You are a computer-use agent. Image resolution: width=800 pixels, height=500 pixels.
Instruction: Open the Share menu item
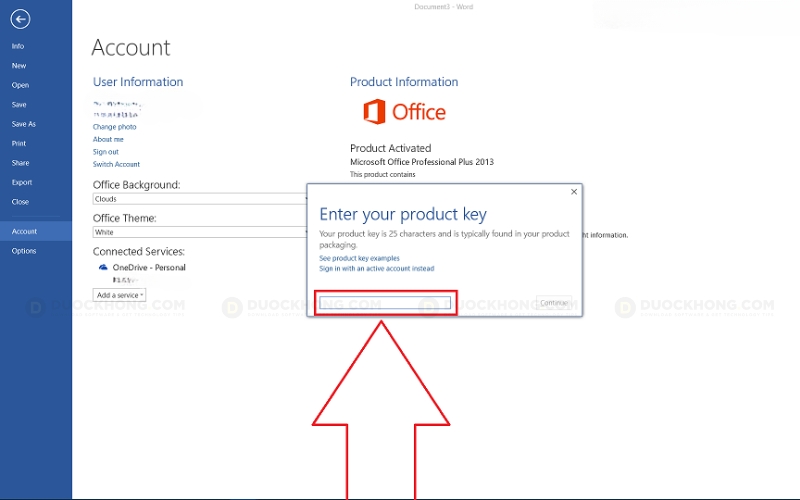[20, 163]
